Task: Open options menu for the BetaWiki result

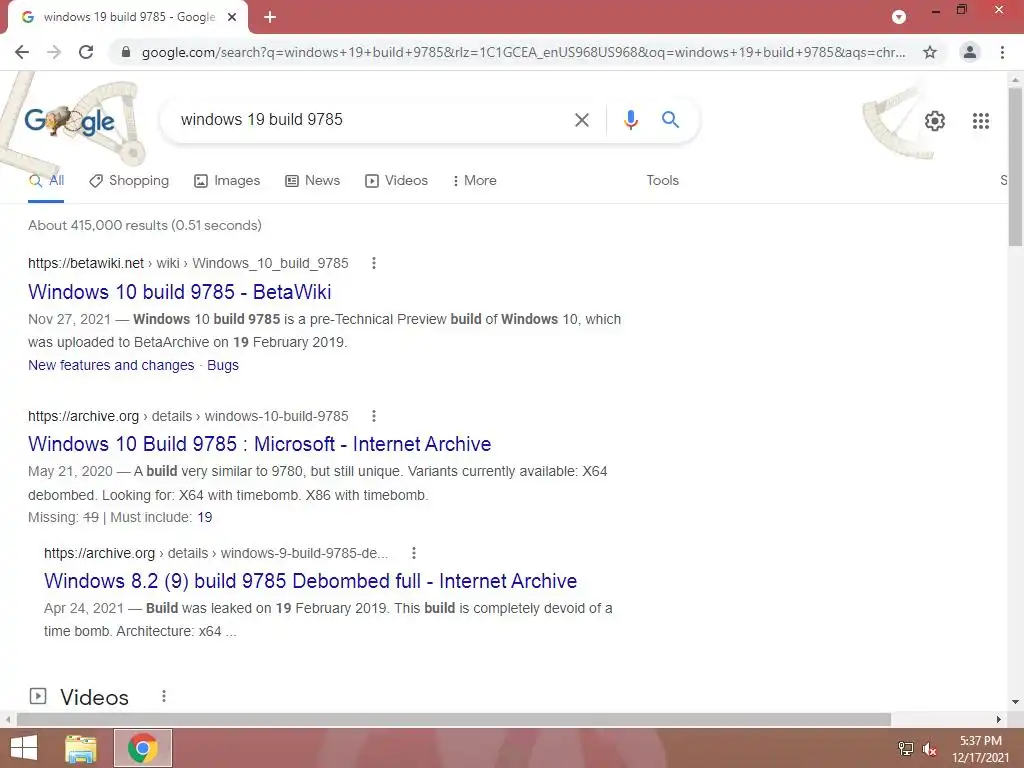Action: (x=374, y=263)
